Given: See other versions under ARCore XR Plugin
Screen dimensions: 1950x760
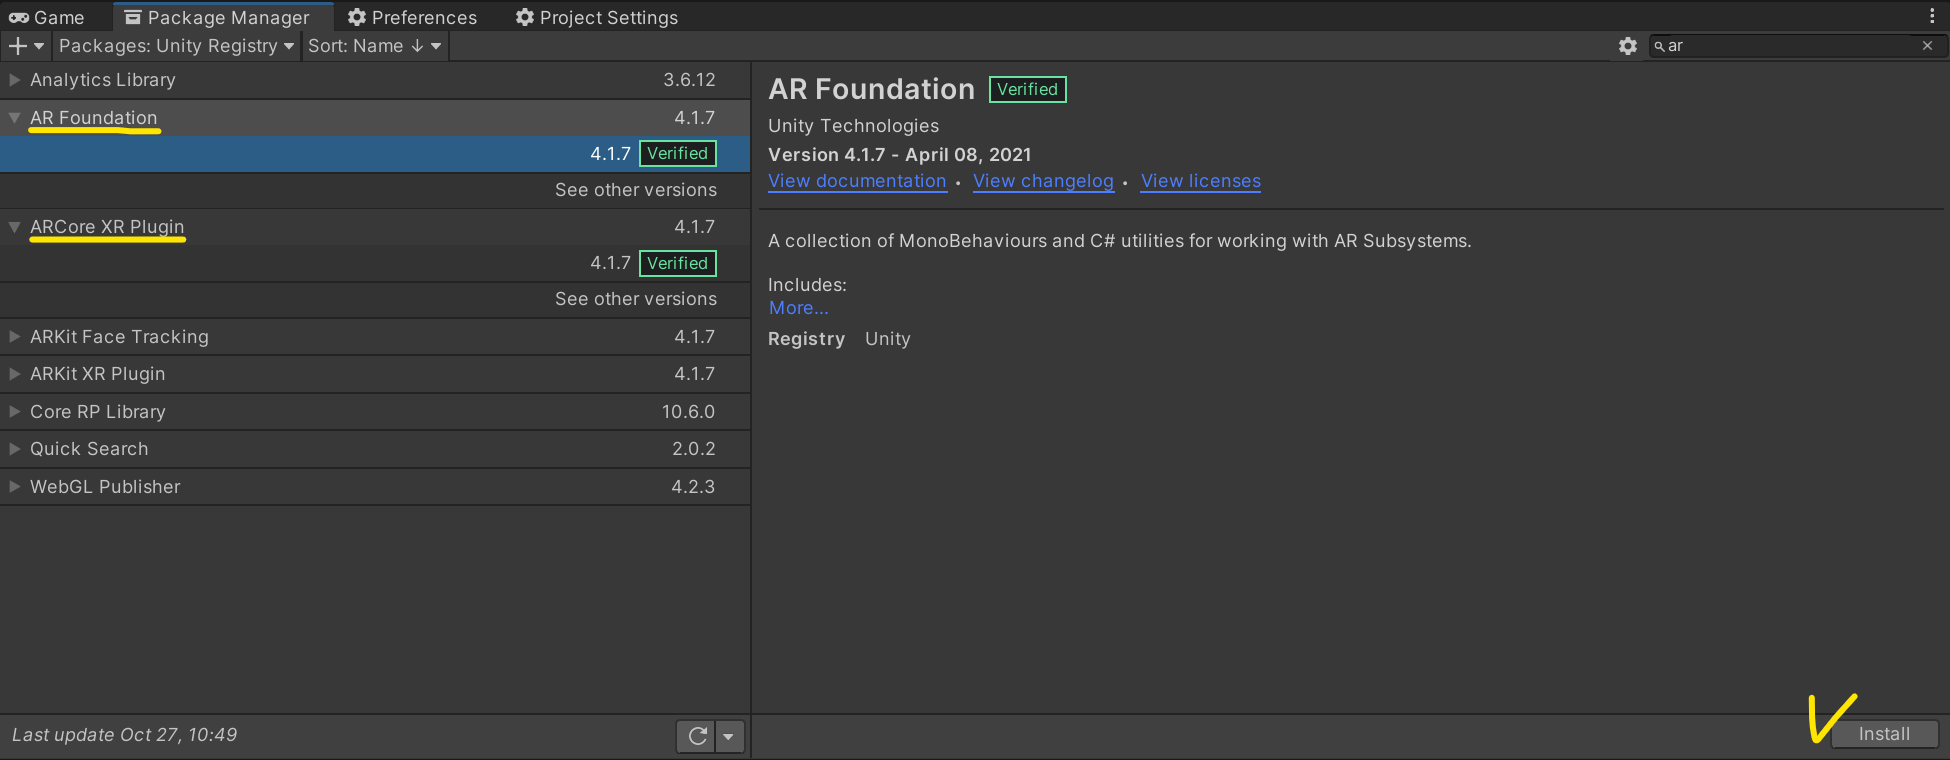Looking at the screenshot, I should [x=636, y=299].
